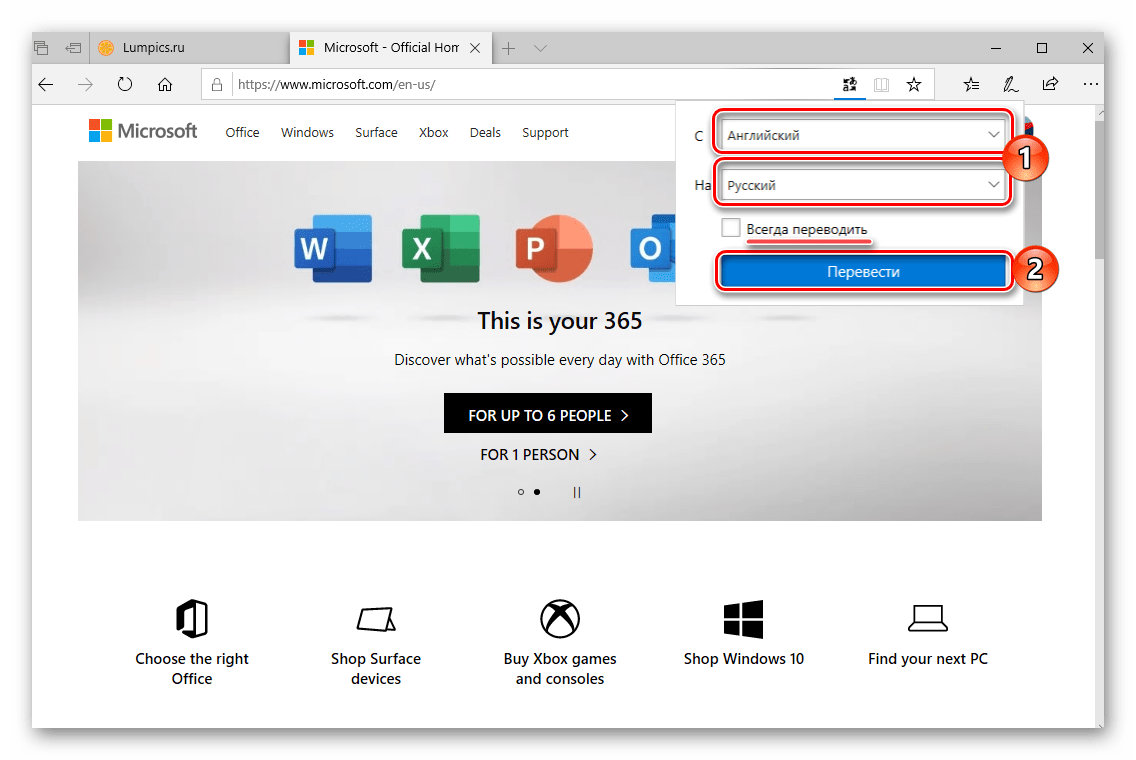Open the favorites hub icon
The width and height of the screenshot is (1136, 760).
[971, 85]
